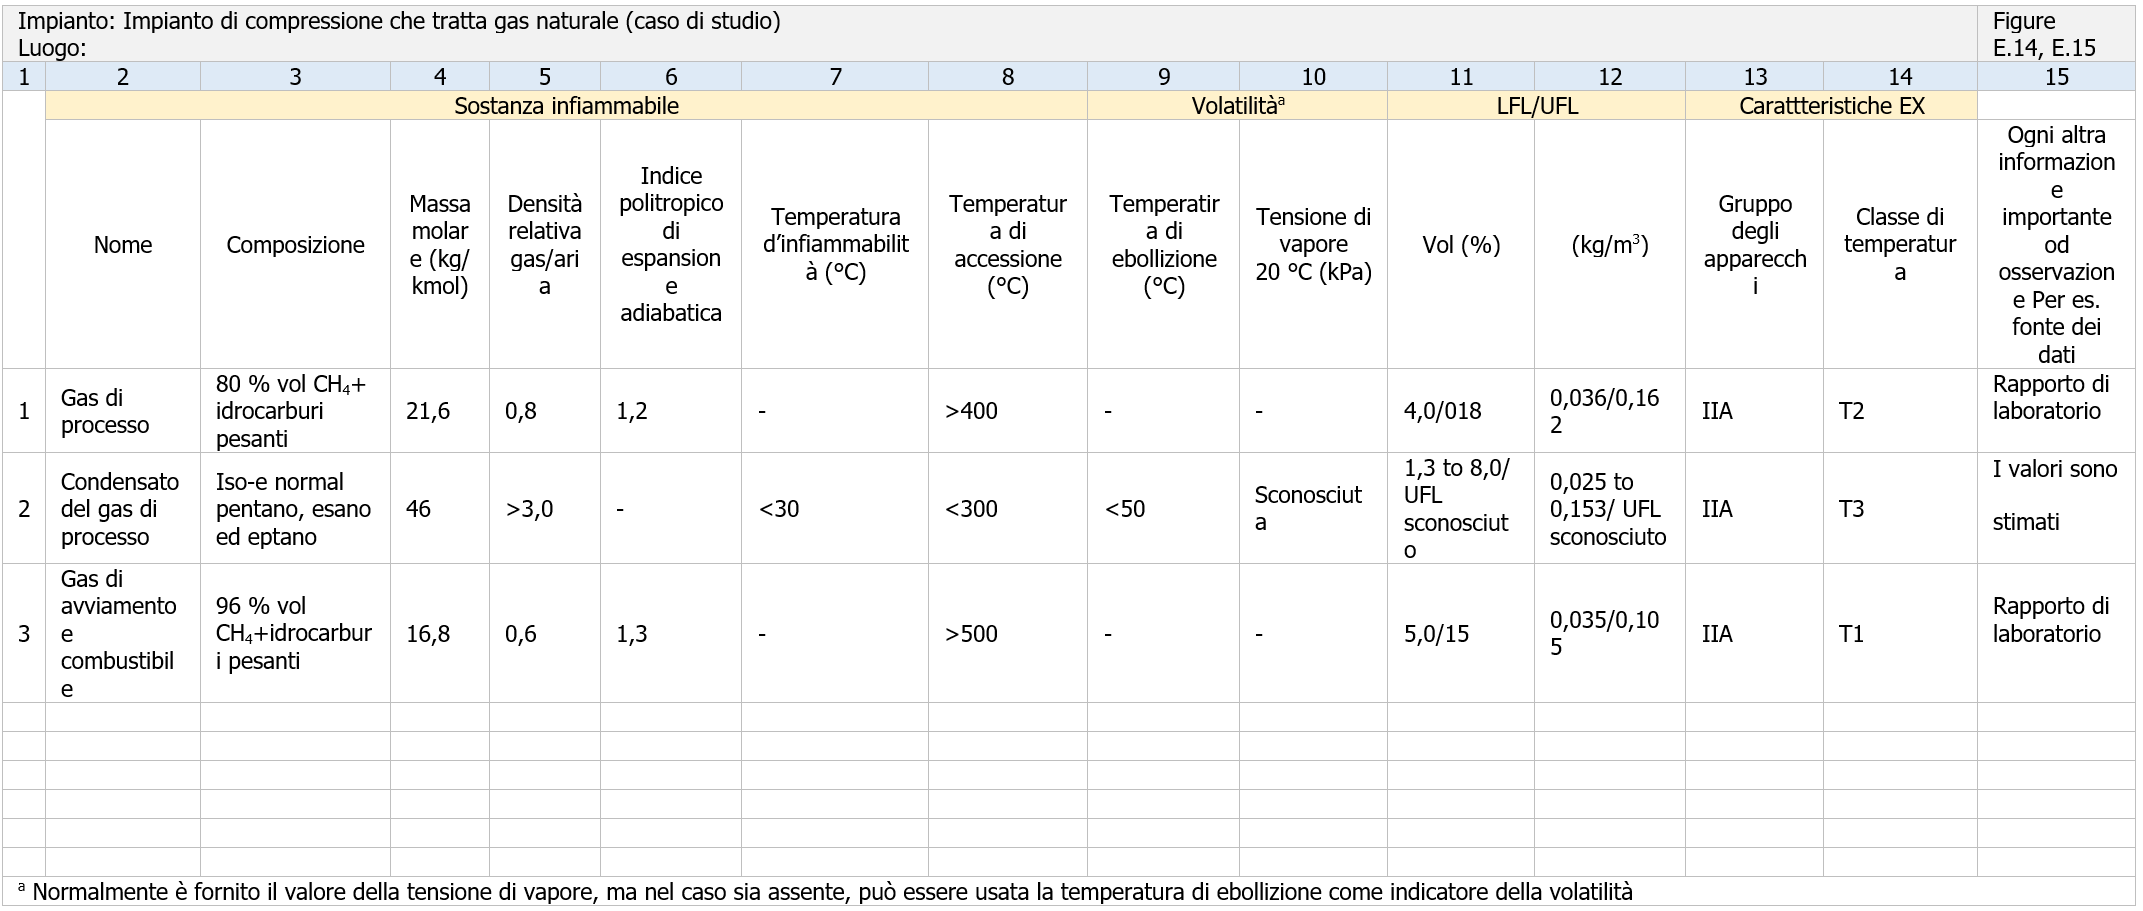Click the 'Nome' column header
Image resolution: width=2143 pixels, height=911 pixels.
coord(123,244)
